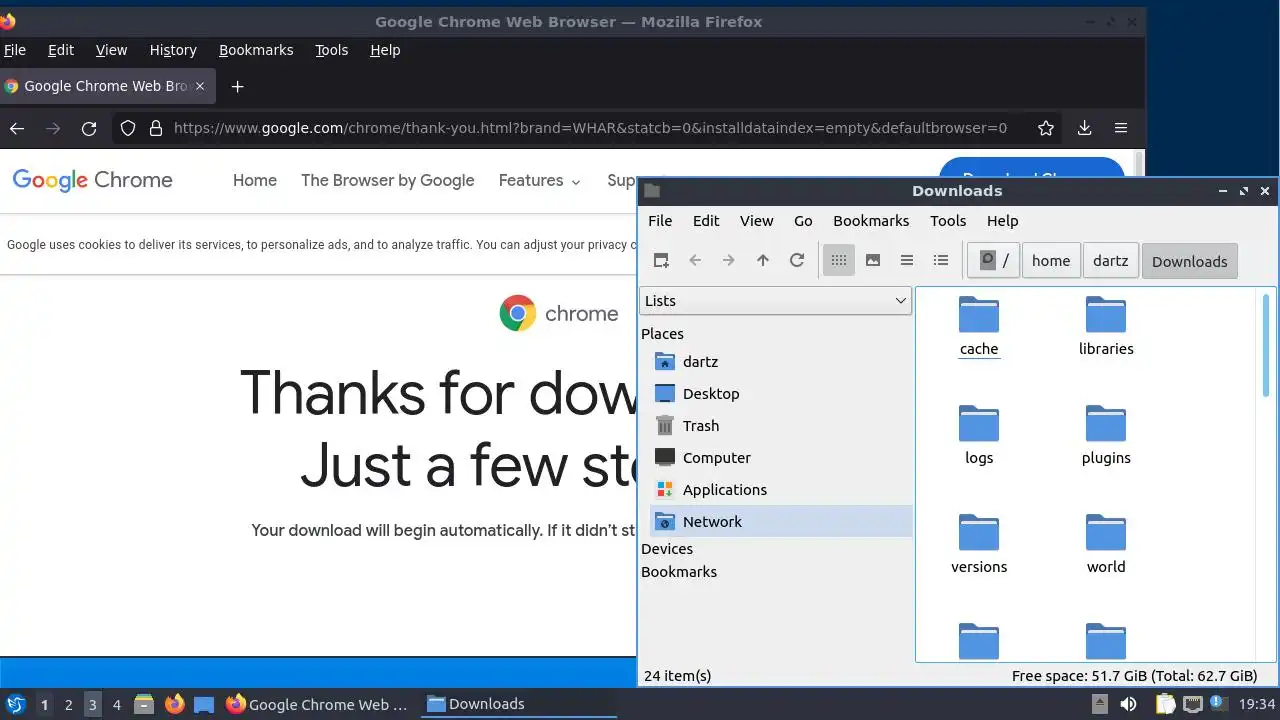Open Firefox Bookmarks menu
1280x720 pixels.
click(256, 50)
